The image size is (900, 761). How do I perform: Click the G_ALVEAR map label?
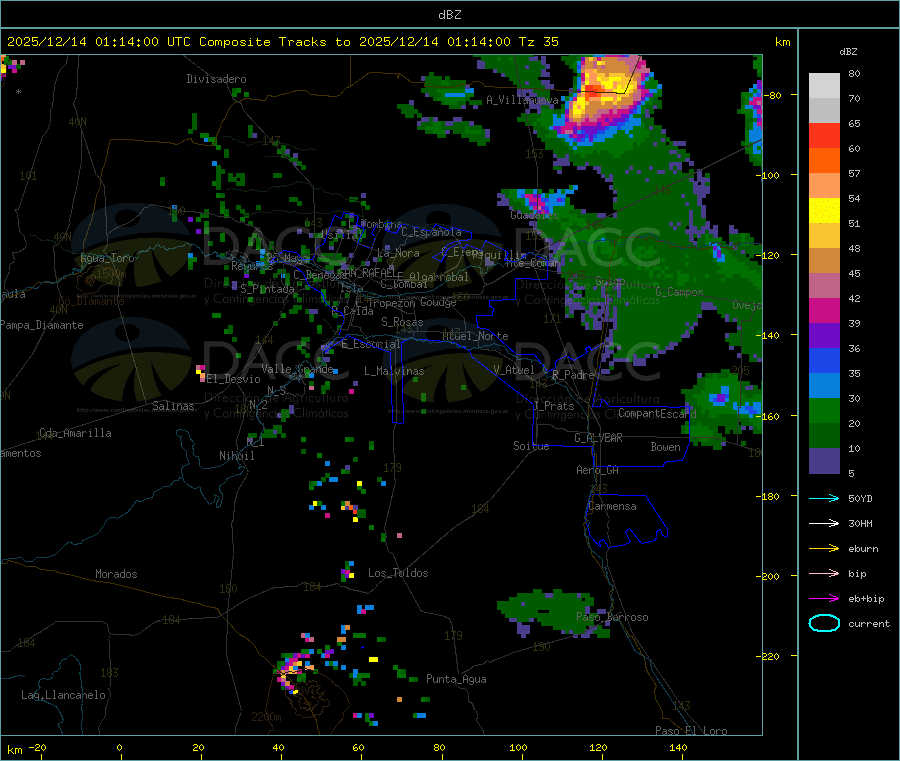click(598, 438)
